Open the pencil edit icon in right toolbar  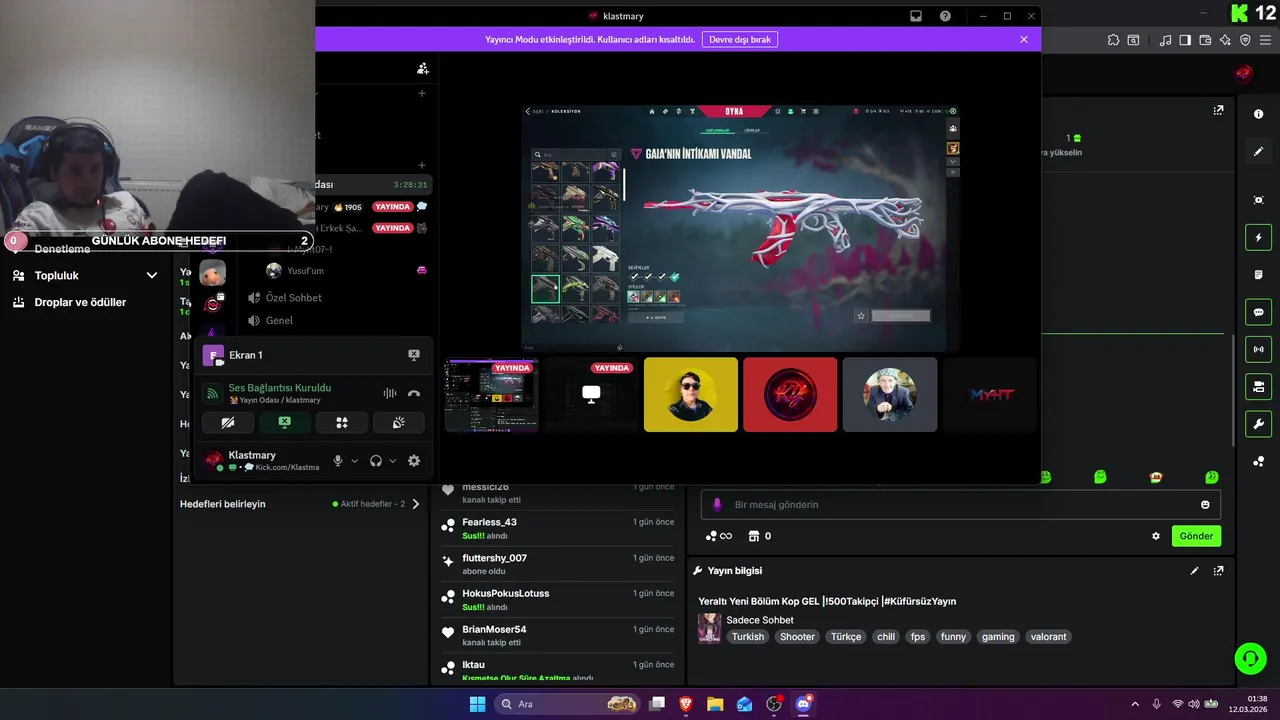coord(1258,152)
